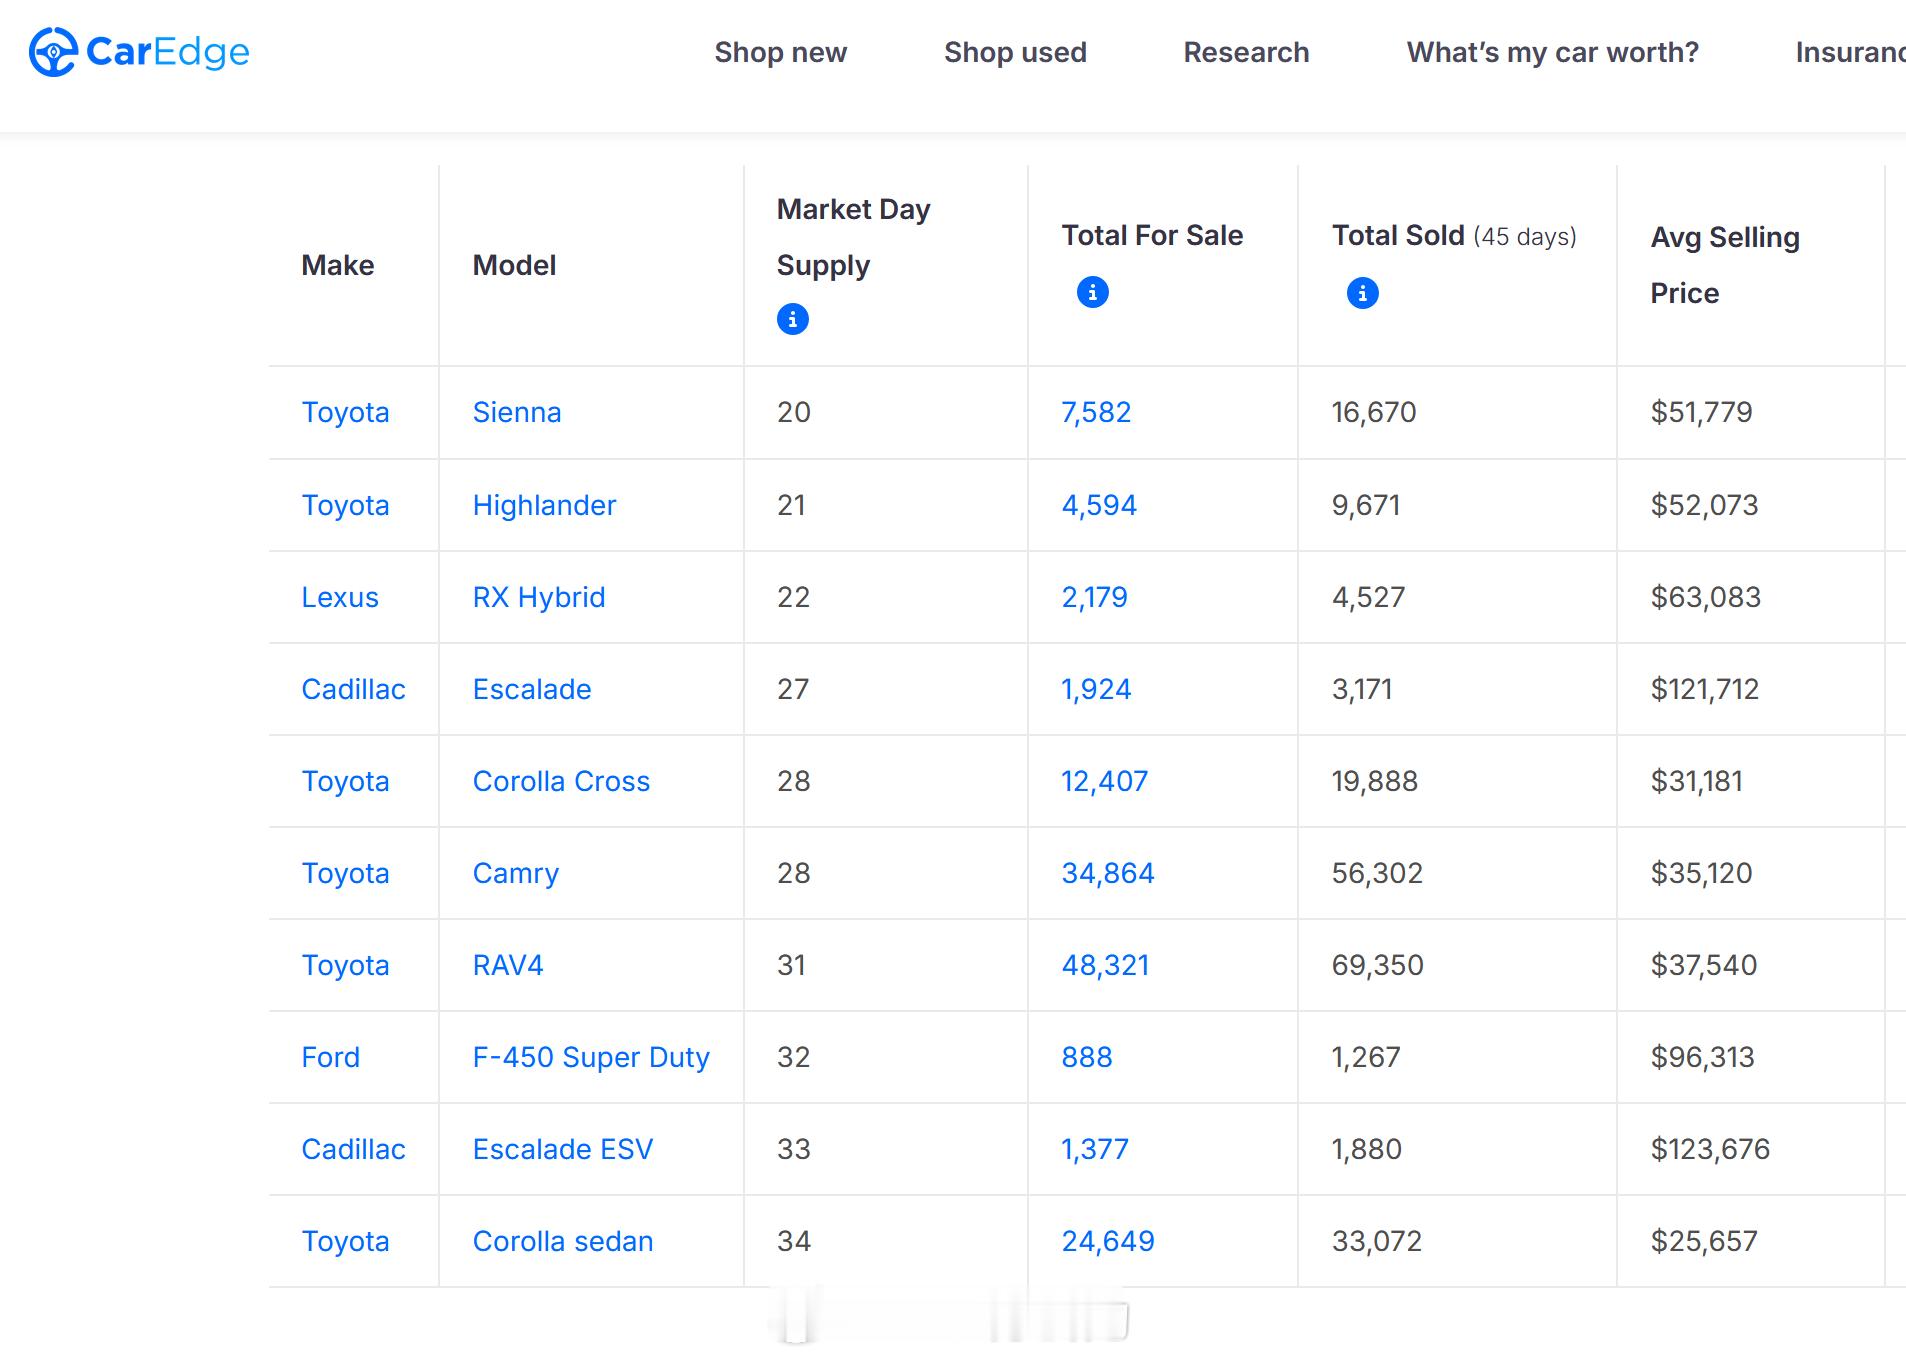Select the $123,676 price cell

[x=1710, y=1149]
